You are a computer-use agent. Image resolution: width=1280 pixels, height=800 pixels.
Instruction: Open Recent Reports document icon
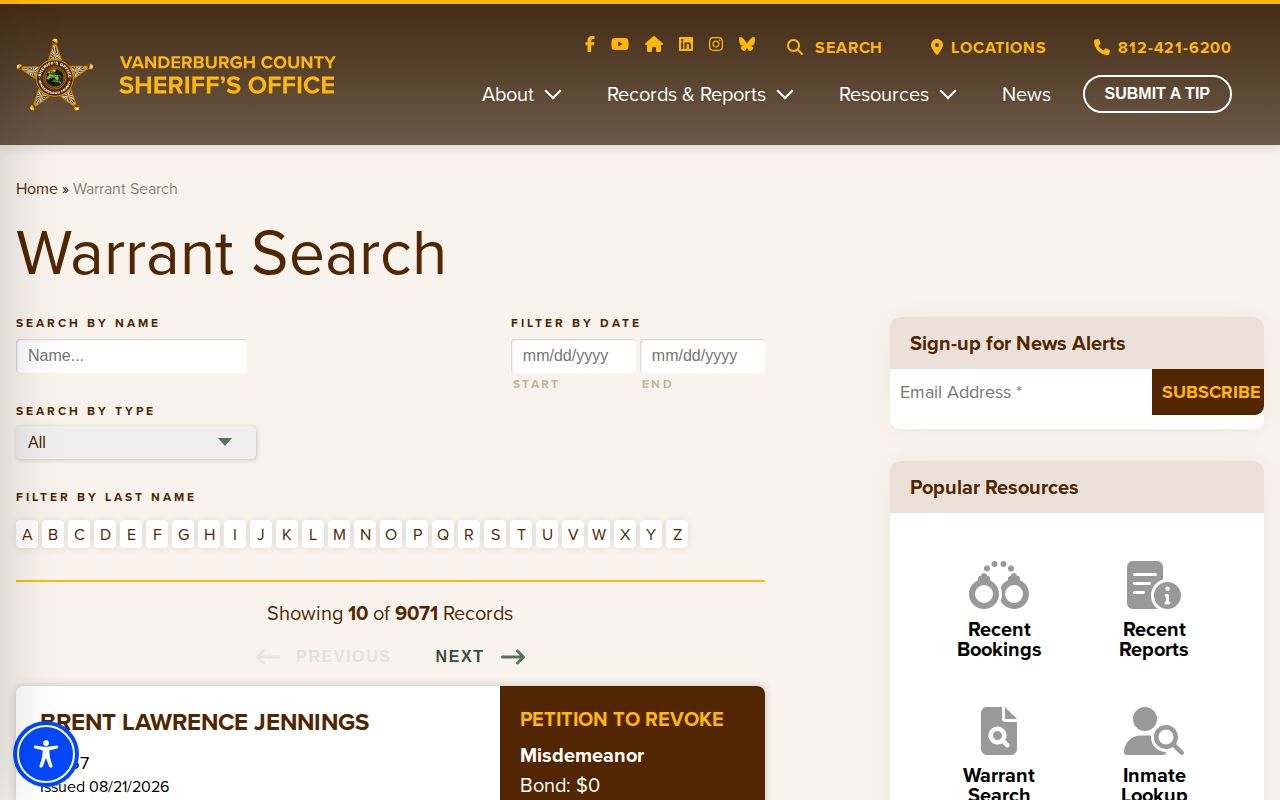point(1154,585)
